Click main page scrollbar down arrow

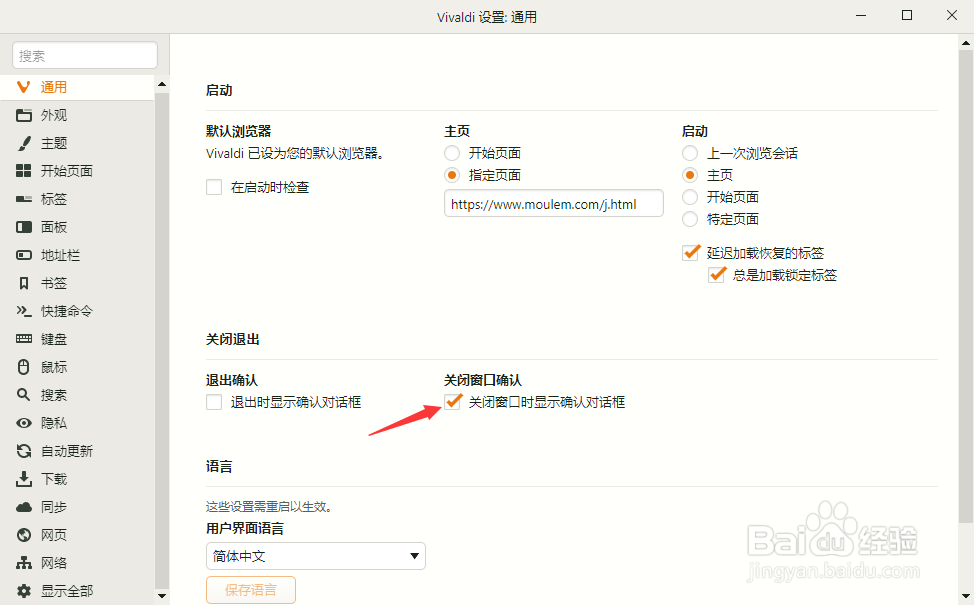tap(966, 596)
